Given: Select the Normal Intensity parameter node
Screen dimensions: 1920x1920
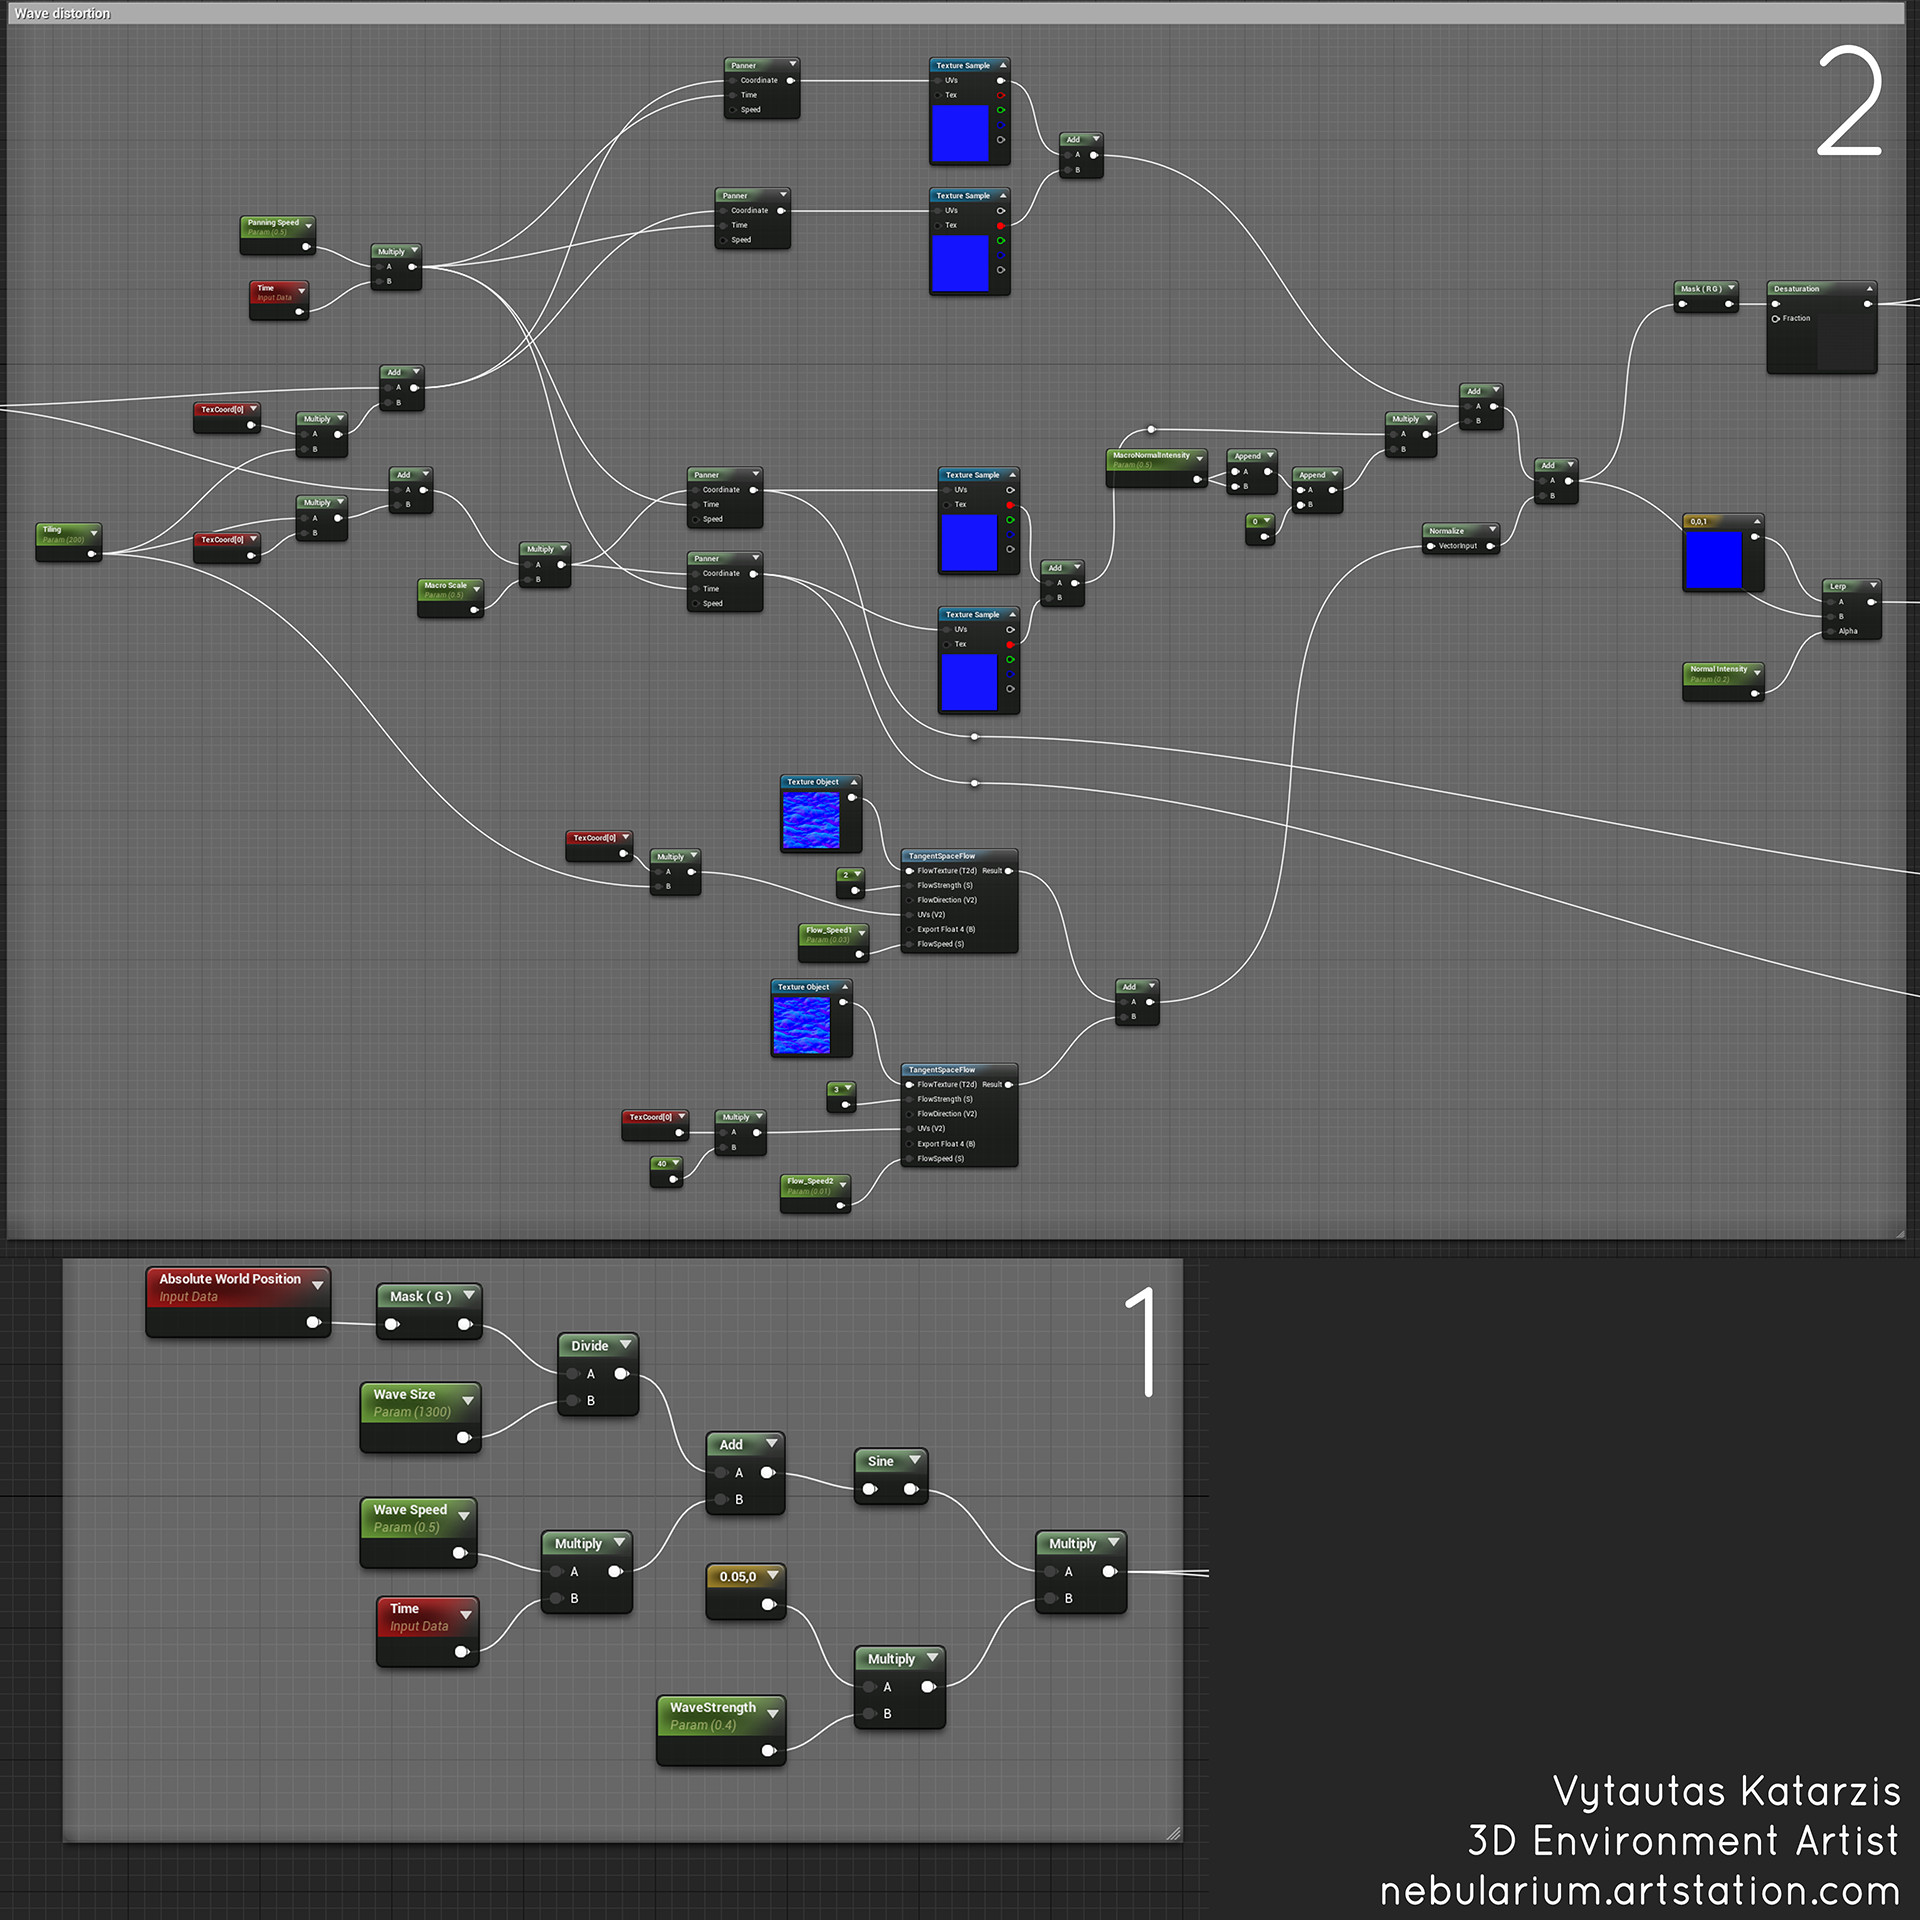Looking at the screenshot, I should coord(1723,681).
